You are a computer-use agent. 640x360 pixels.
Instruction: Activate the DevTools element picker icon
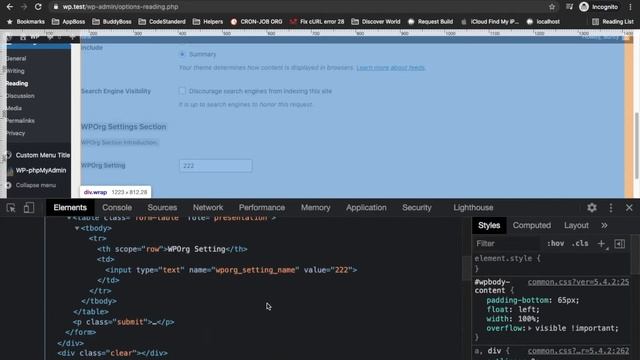(x=11, y=208)
